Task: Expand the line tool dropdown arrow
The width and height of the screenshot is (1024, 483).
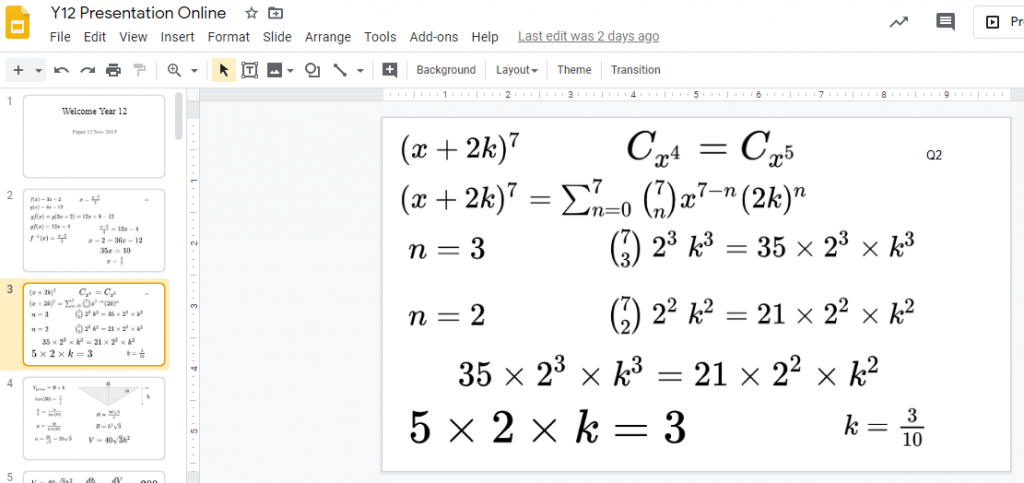Action: click(360, 70)
